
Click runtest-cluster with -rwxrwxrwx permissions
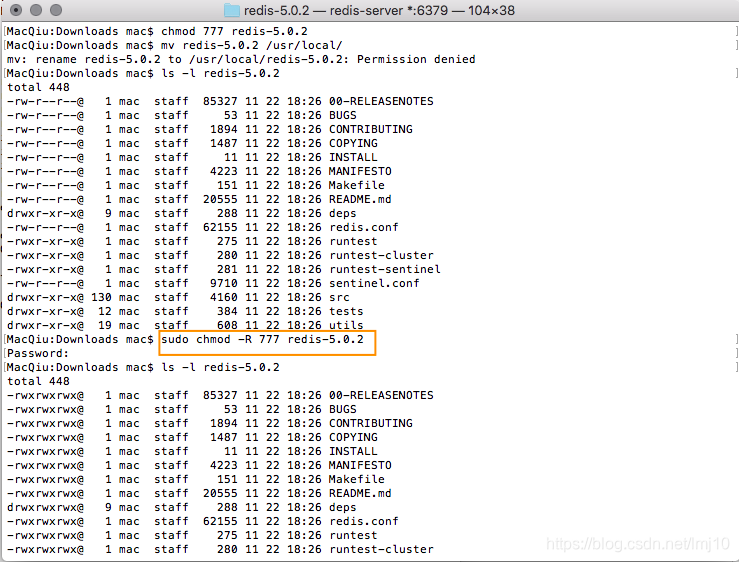(x=381, y=550)
